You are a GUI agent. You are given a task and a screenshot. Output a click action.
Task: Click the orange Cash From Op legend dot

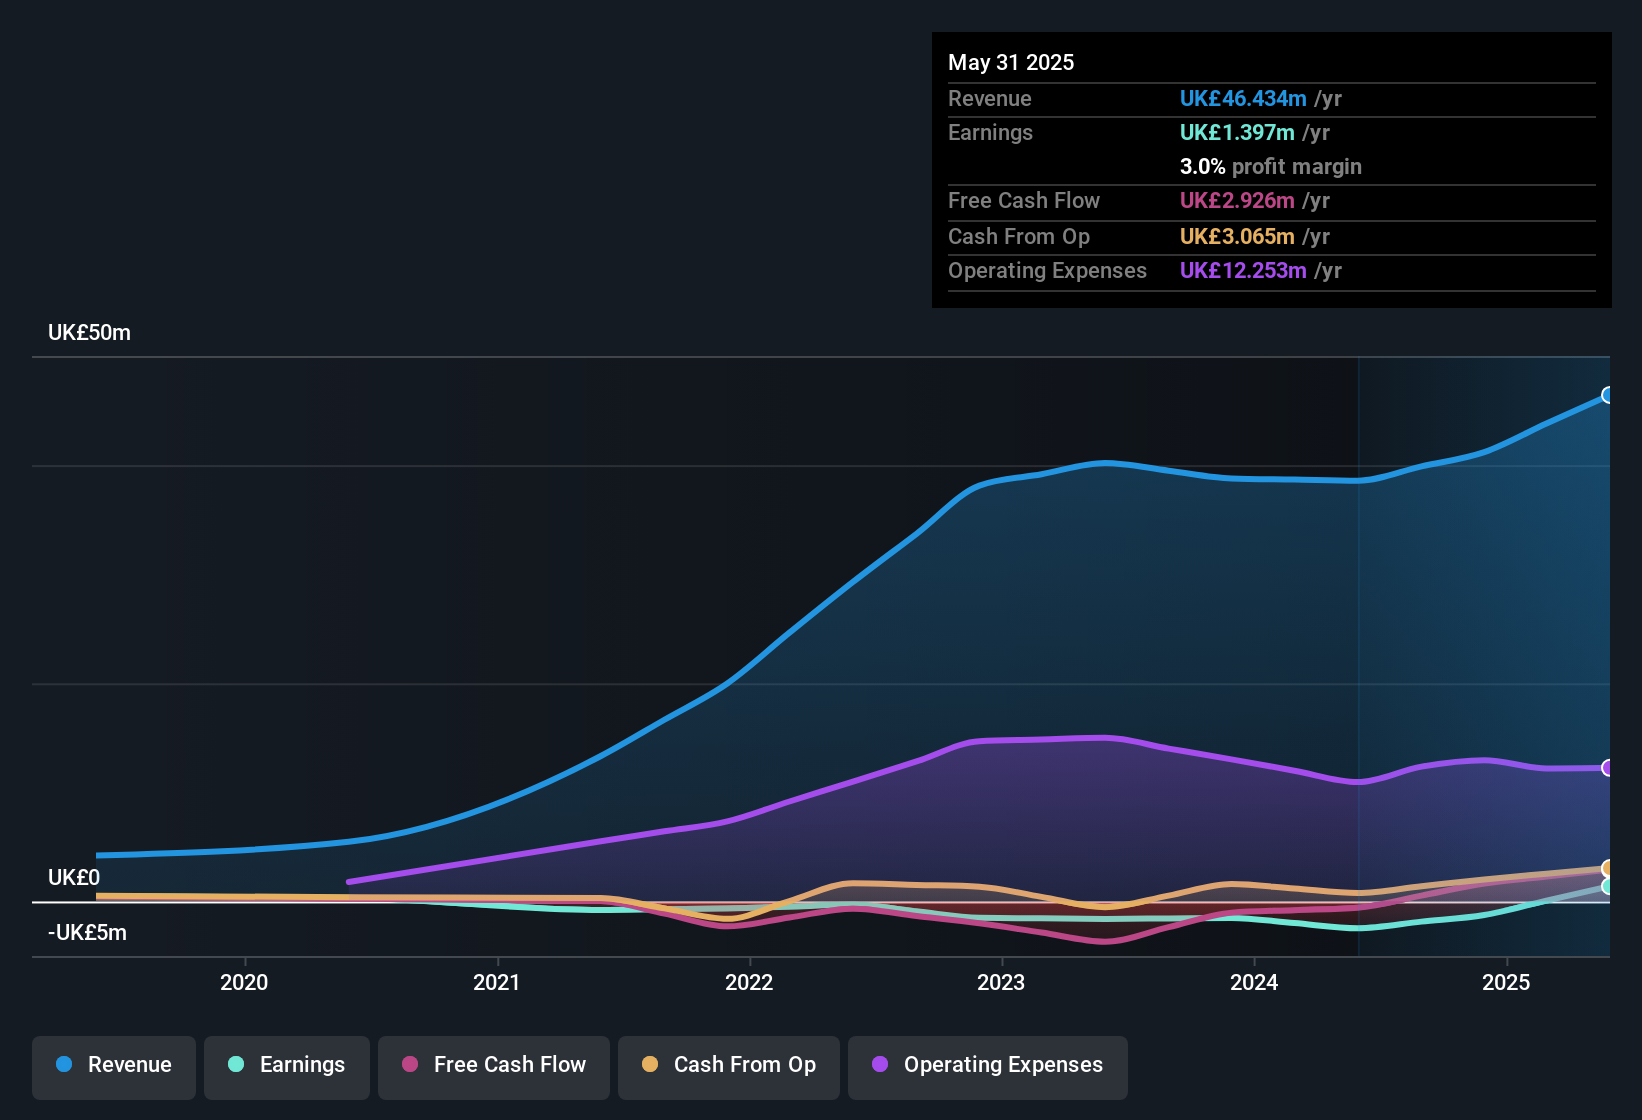pyautogui.click(x=650, y=1065)
